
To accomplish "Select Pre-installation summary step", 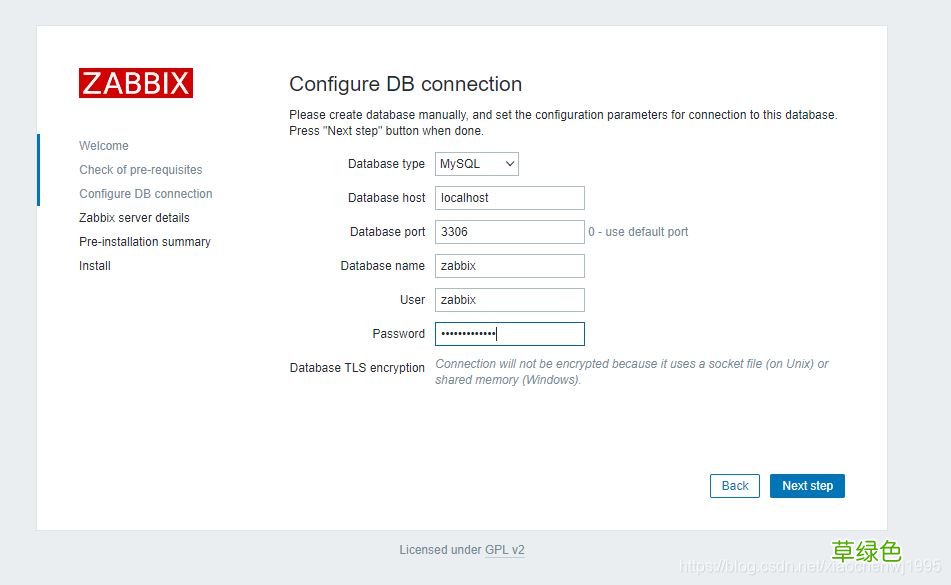I will (145, 241).
